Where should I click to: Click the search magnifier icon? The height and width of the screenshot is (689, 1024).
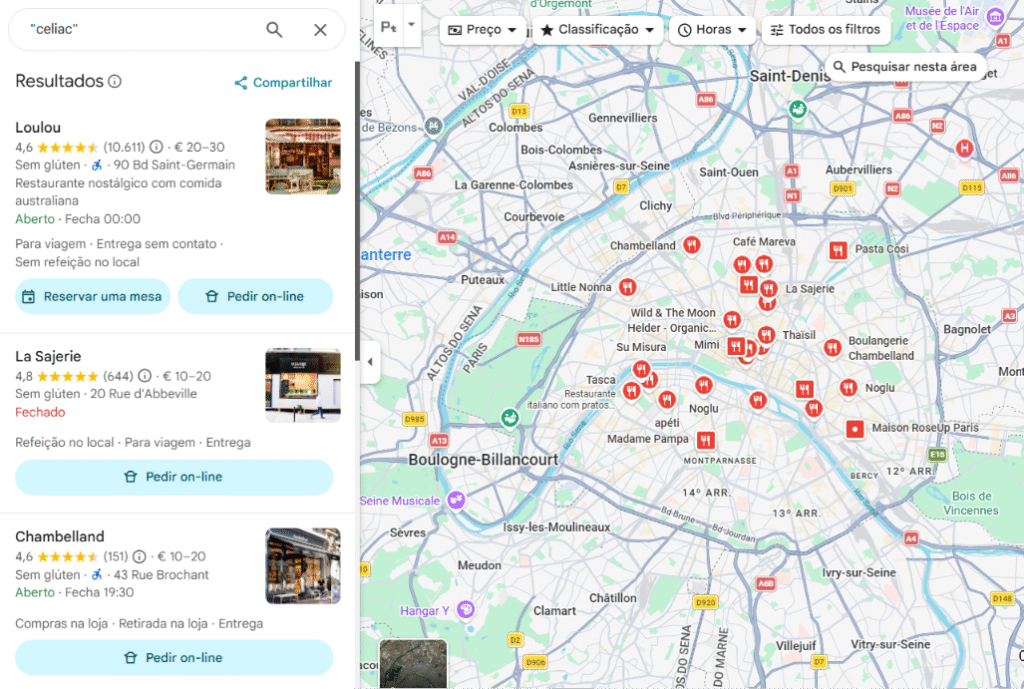(x=274, y=29)
